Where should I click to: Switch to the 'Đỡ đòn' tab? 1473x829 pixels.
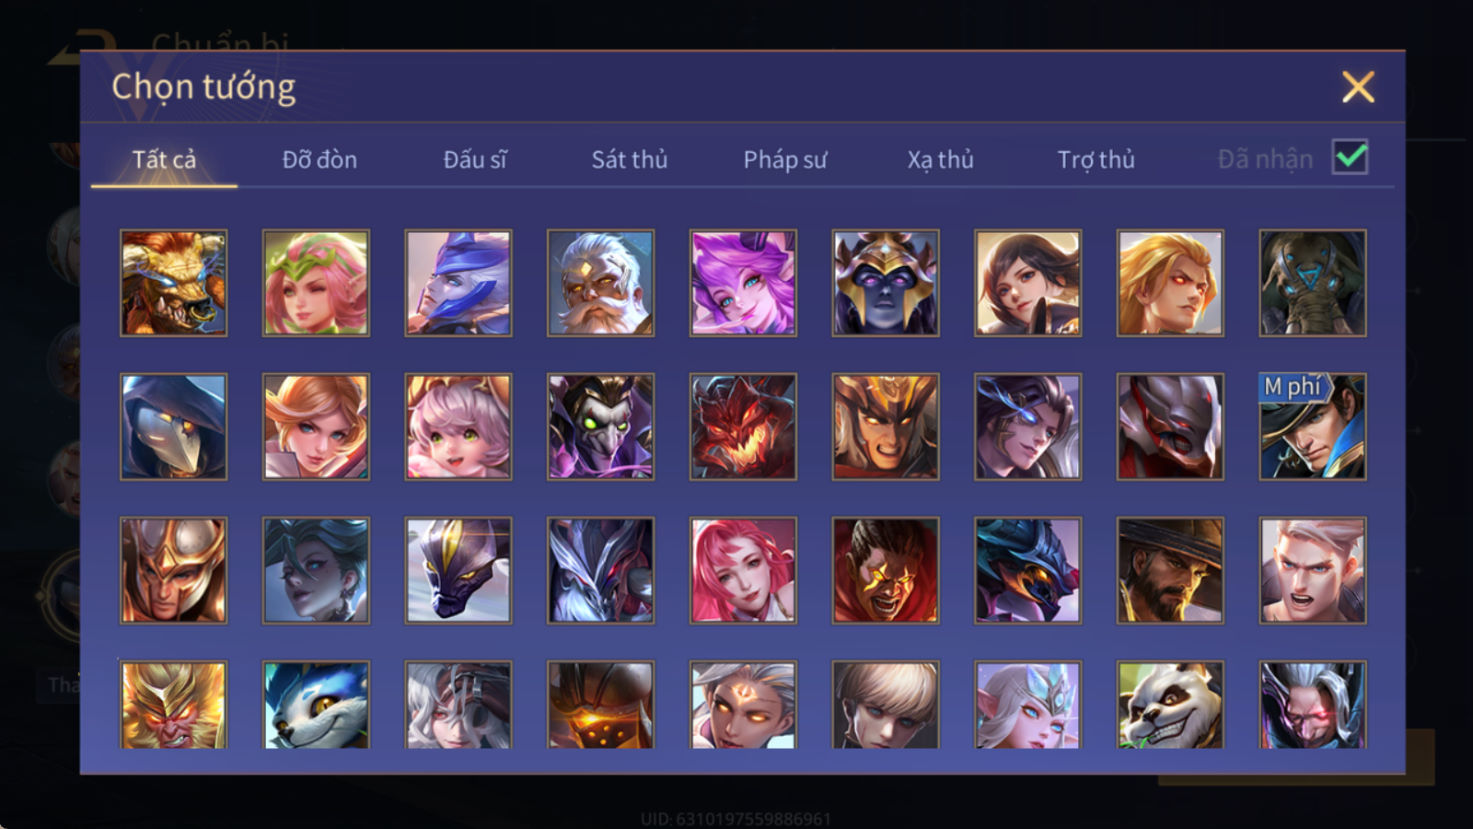coord(319,160)
